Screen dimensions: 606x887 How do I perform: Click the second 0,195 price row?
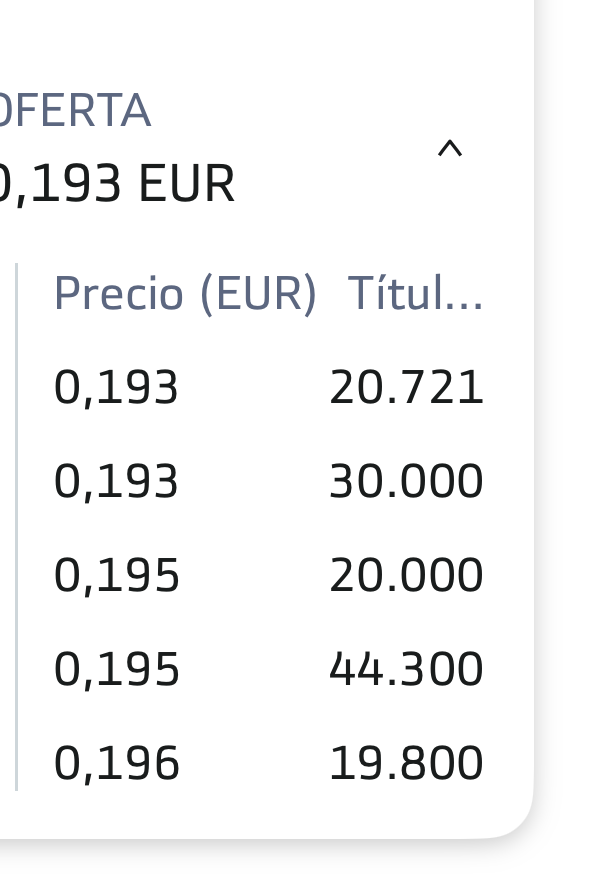point(117,670)
